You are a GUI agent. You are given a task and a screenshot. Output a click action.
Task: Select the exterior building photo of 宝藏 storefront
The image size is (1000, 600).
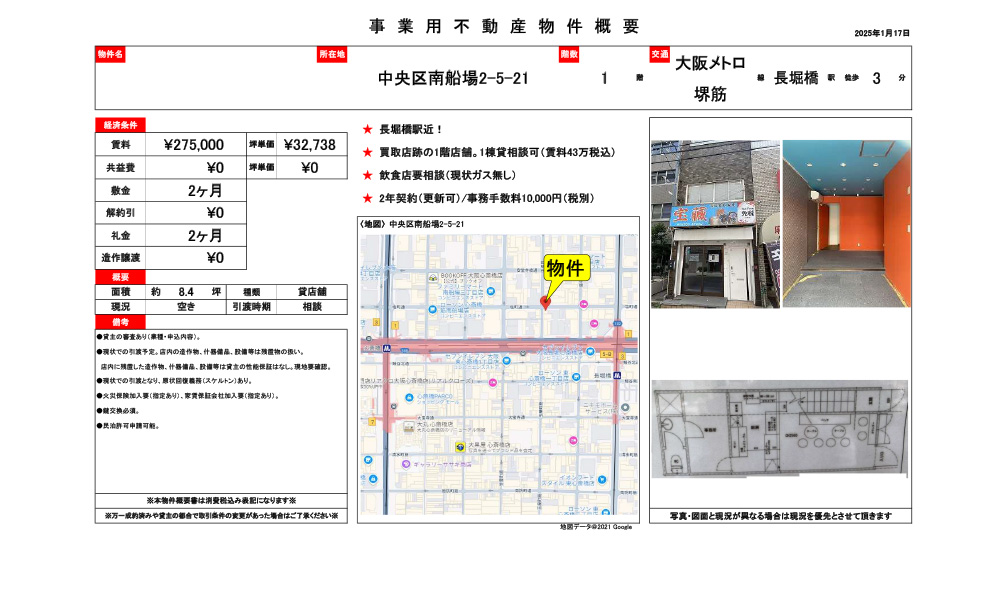[712, 215]
